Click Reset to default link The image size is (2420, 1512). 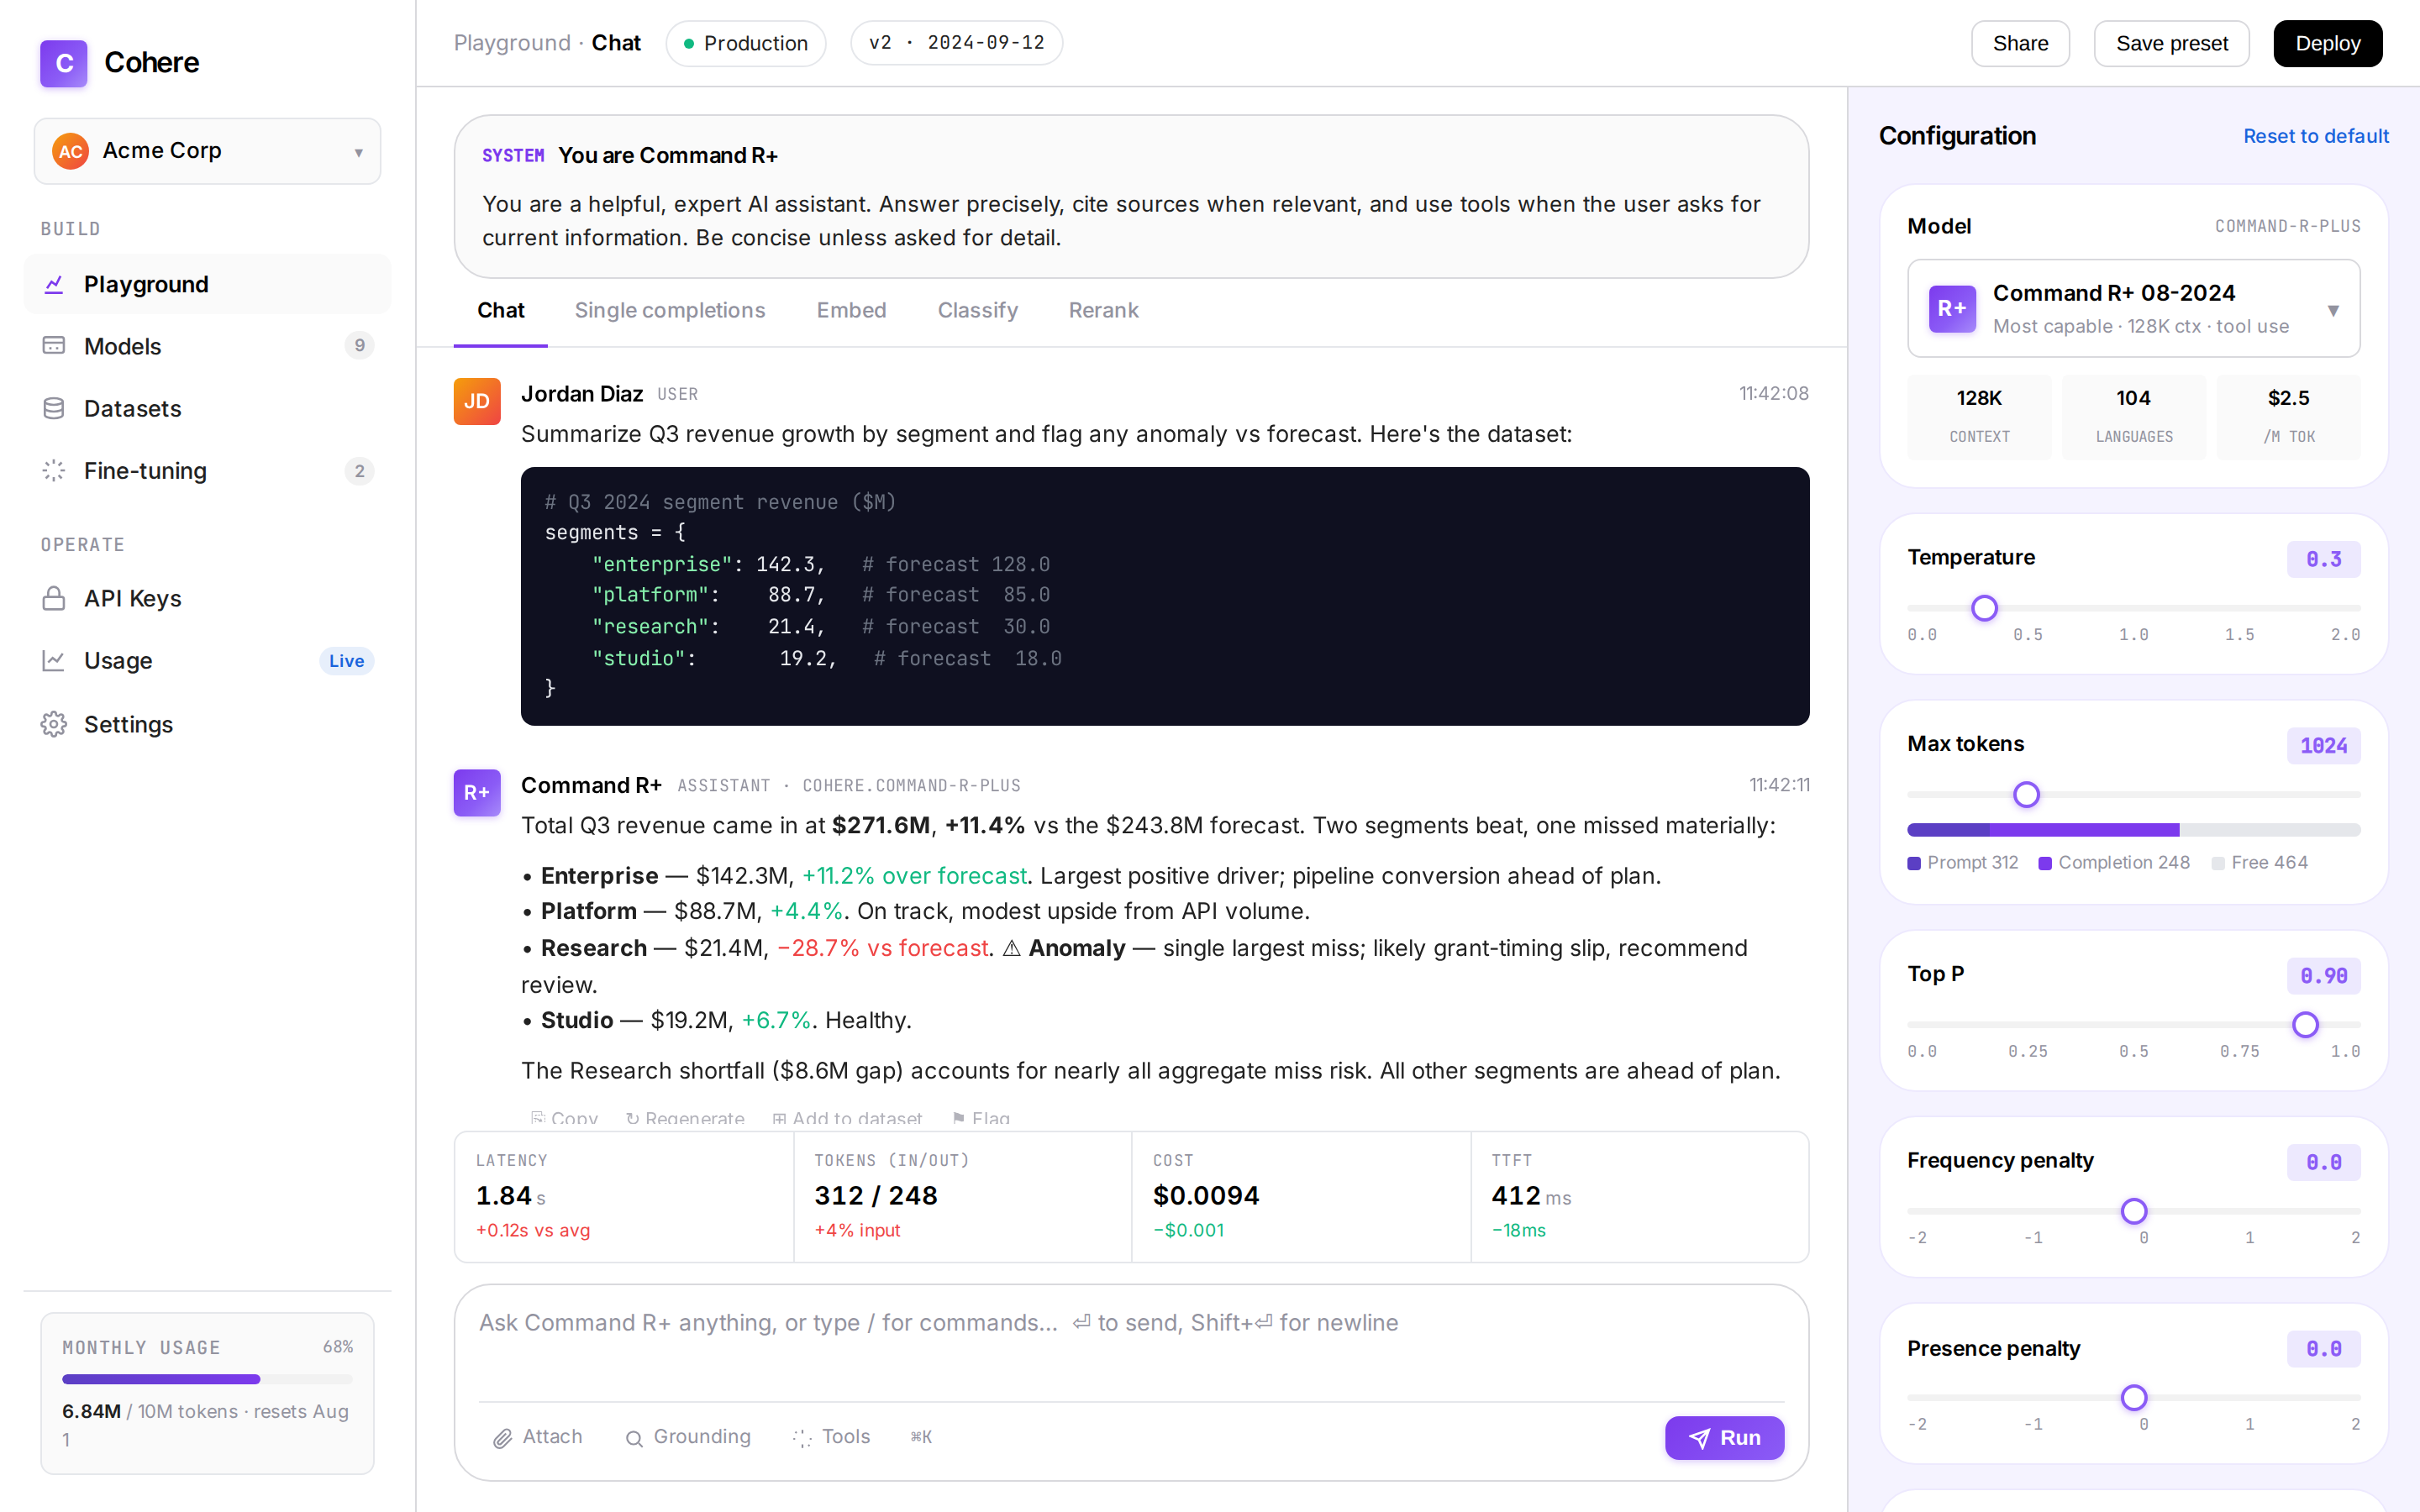(2315, 136)
